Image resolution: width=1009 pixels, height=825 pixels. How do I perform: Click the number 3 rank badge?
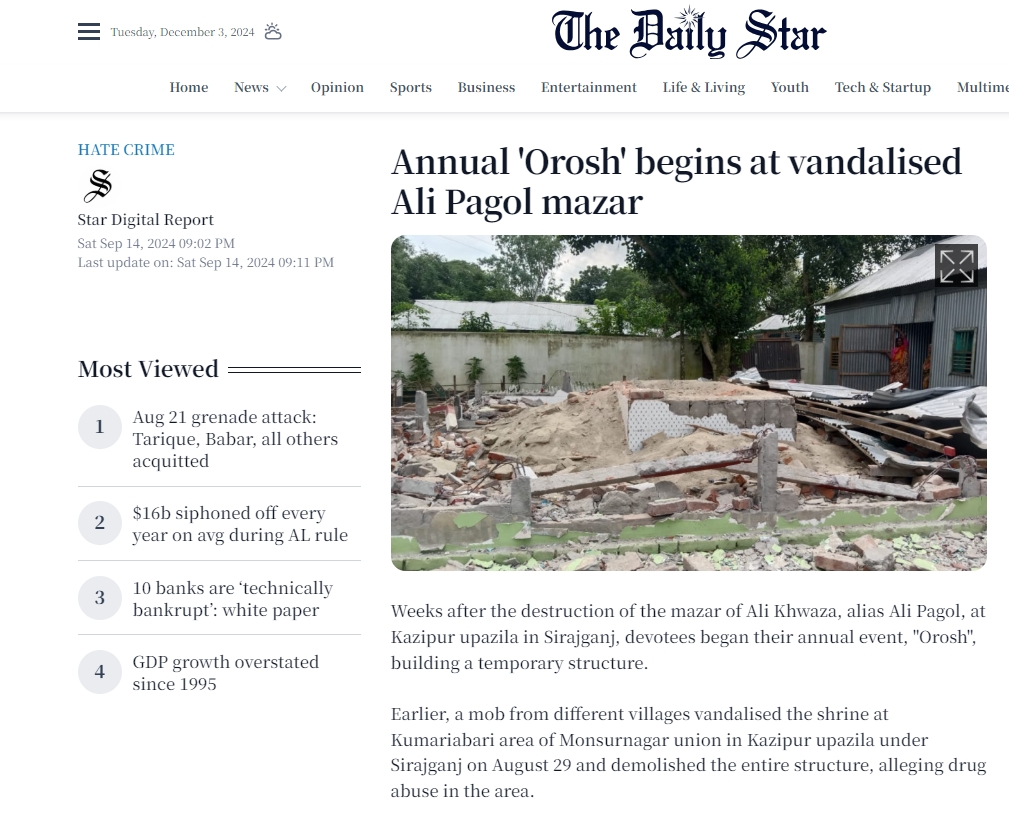(100, 598)
